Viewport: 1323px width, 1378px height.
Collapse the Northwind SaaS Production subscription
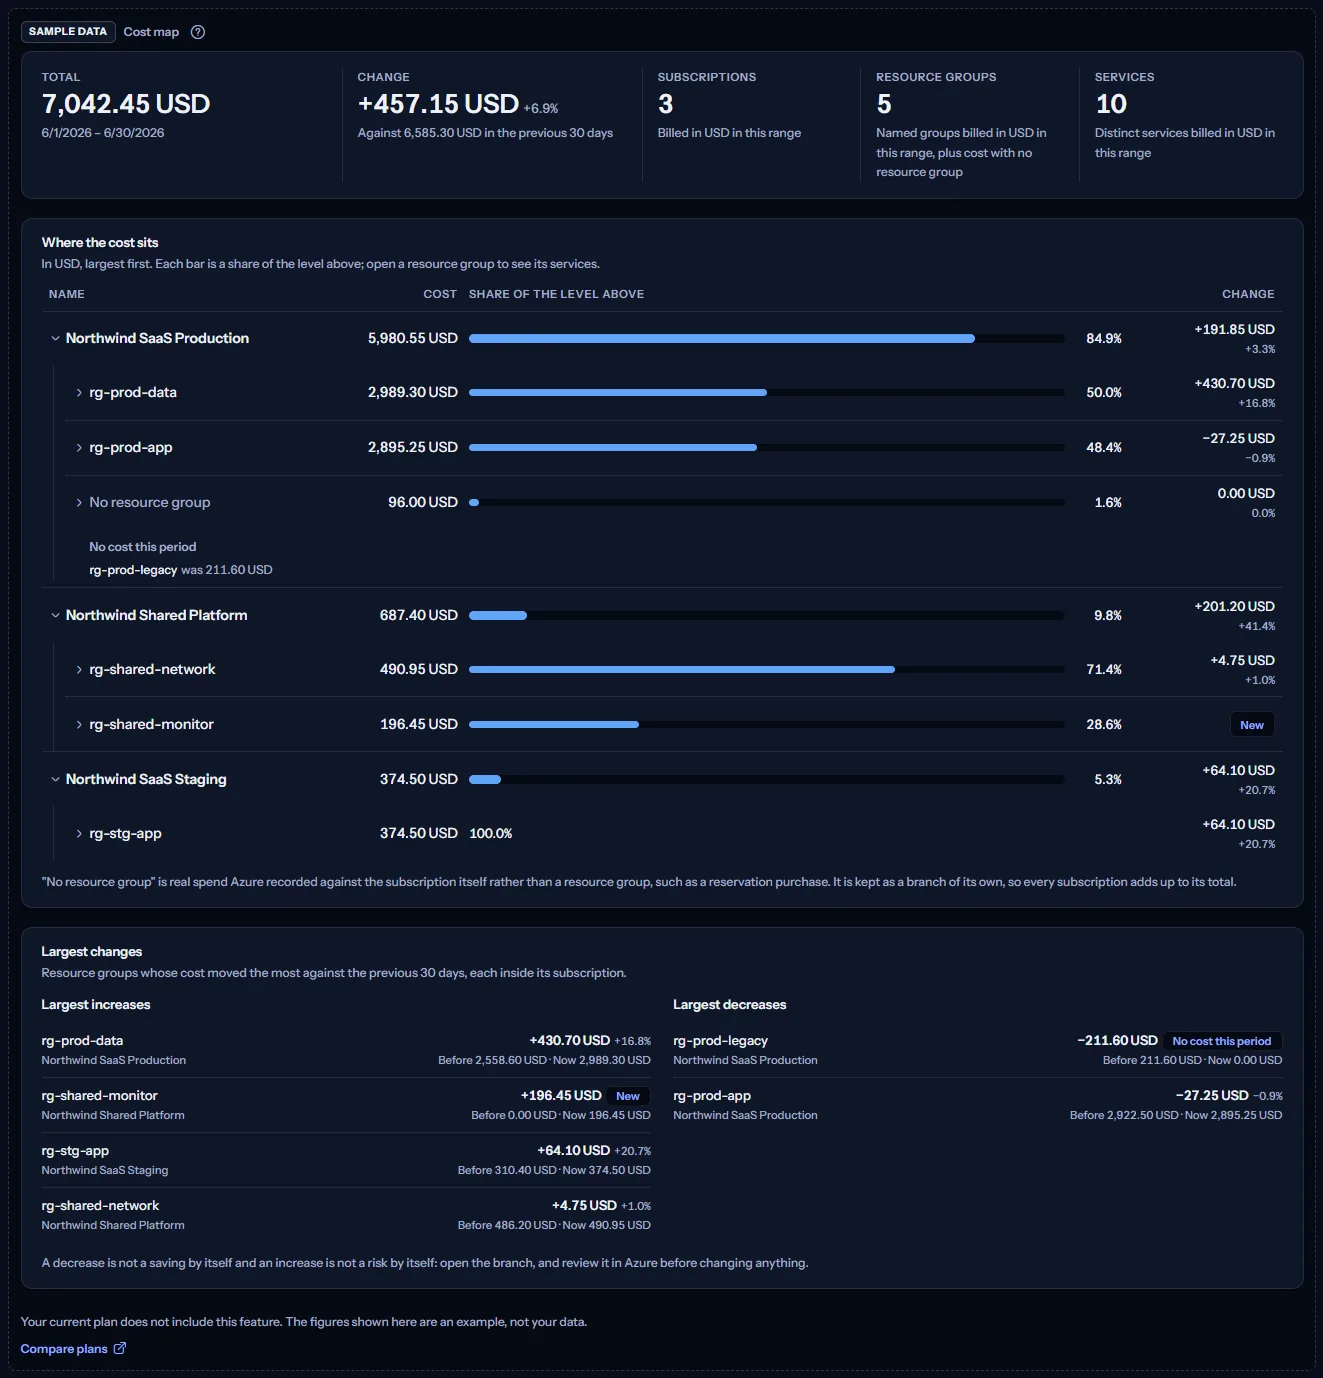coord(55,339)
